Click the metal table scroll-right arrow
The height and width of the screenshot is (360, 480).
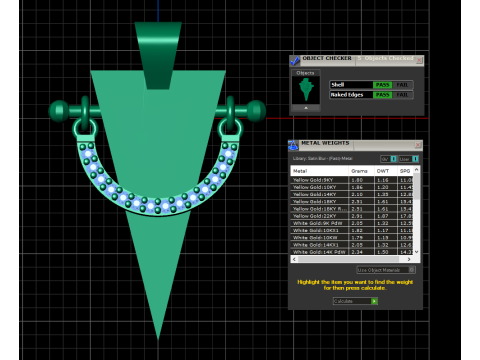[409, 259]
